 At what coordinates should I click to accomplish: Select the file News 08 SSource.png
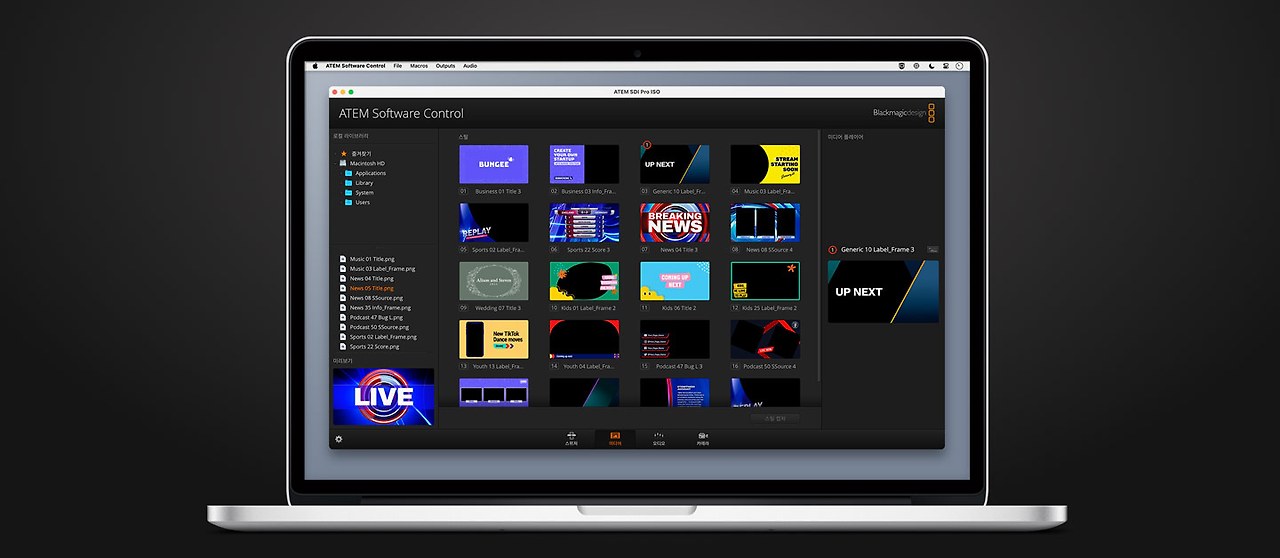(371, 298)
